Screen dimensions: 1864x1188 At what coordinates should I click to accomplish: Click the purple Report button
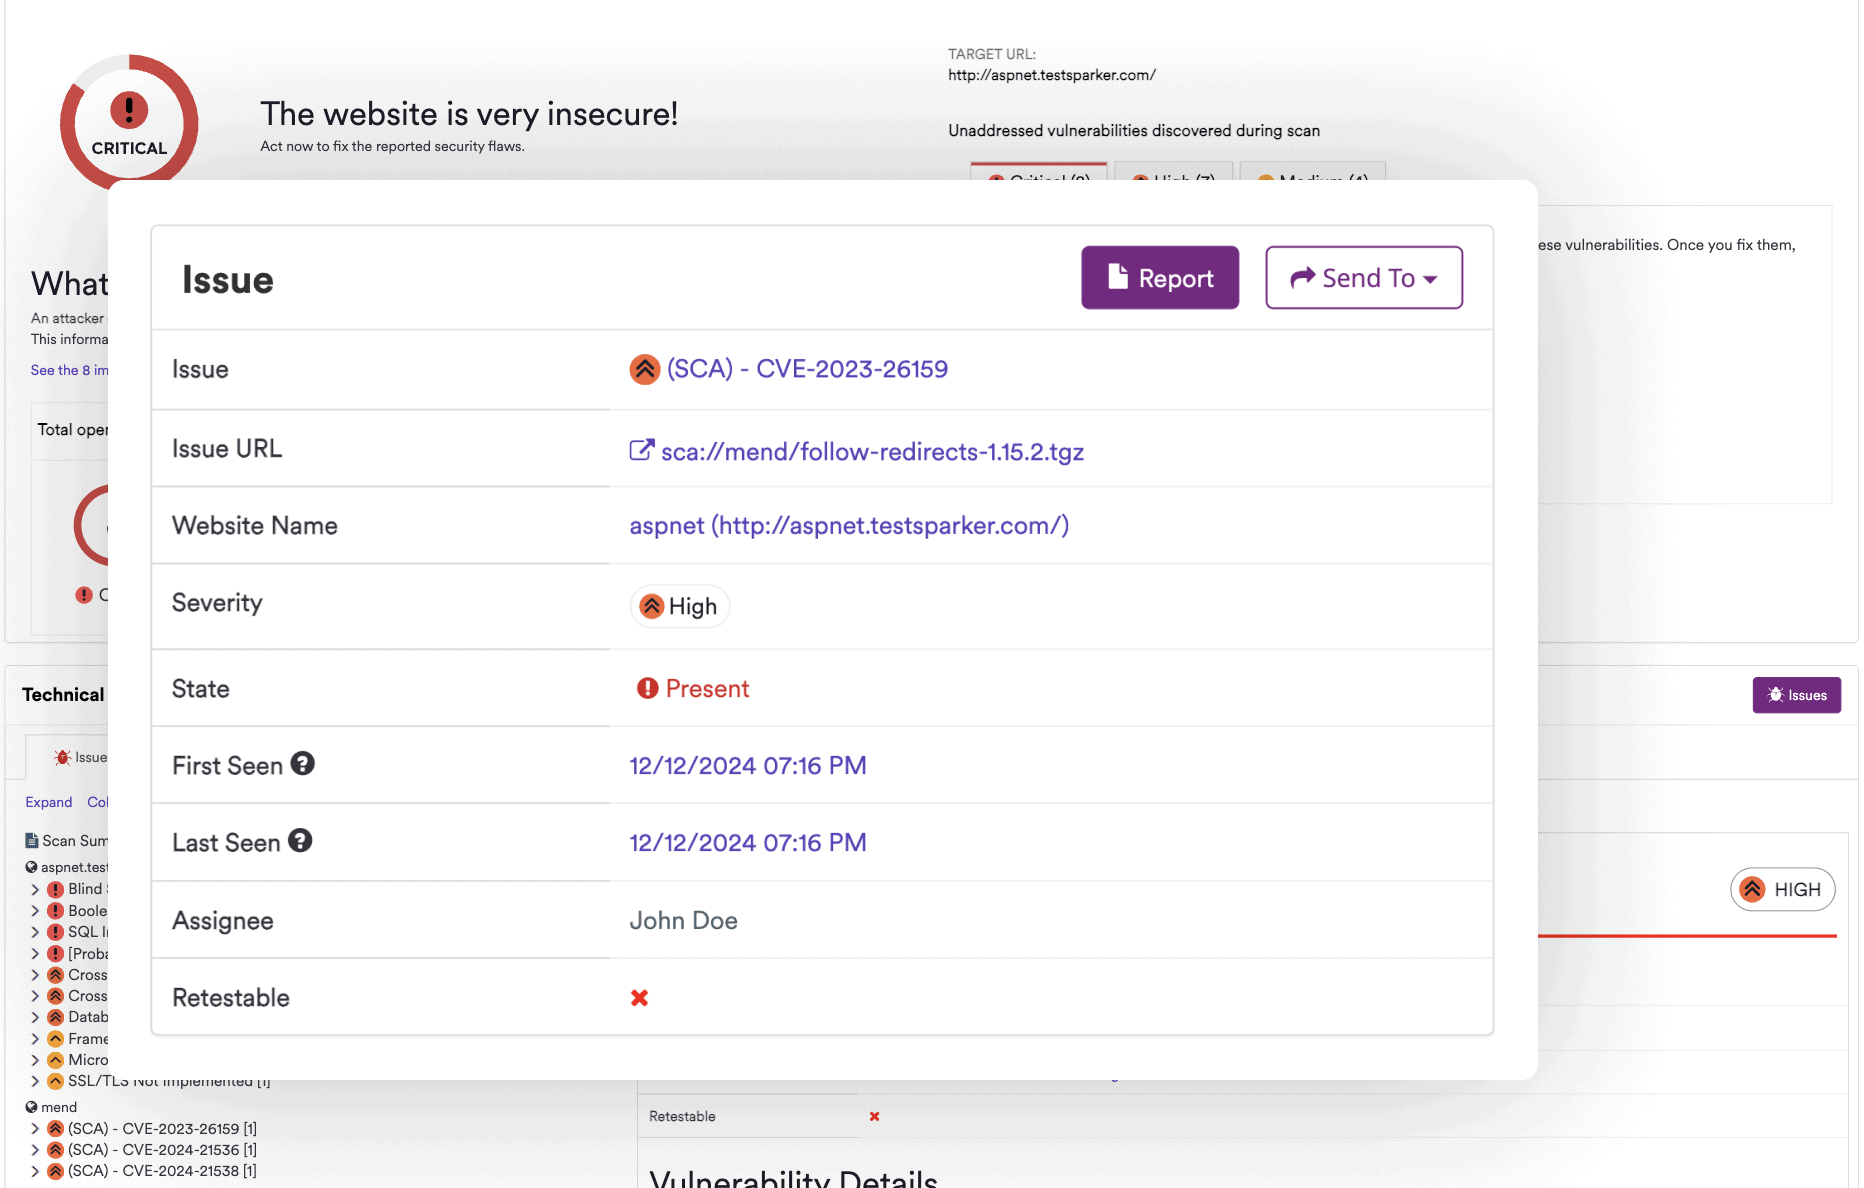click(1159, 278)
